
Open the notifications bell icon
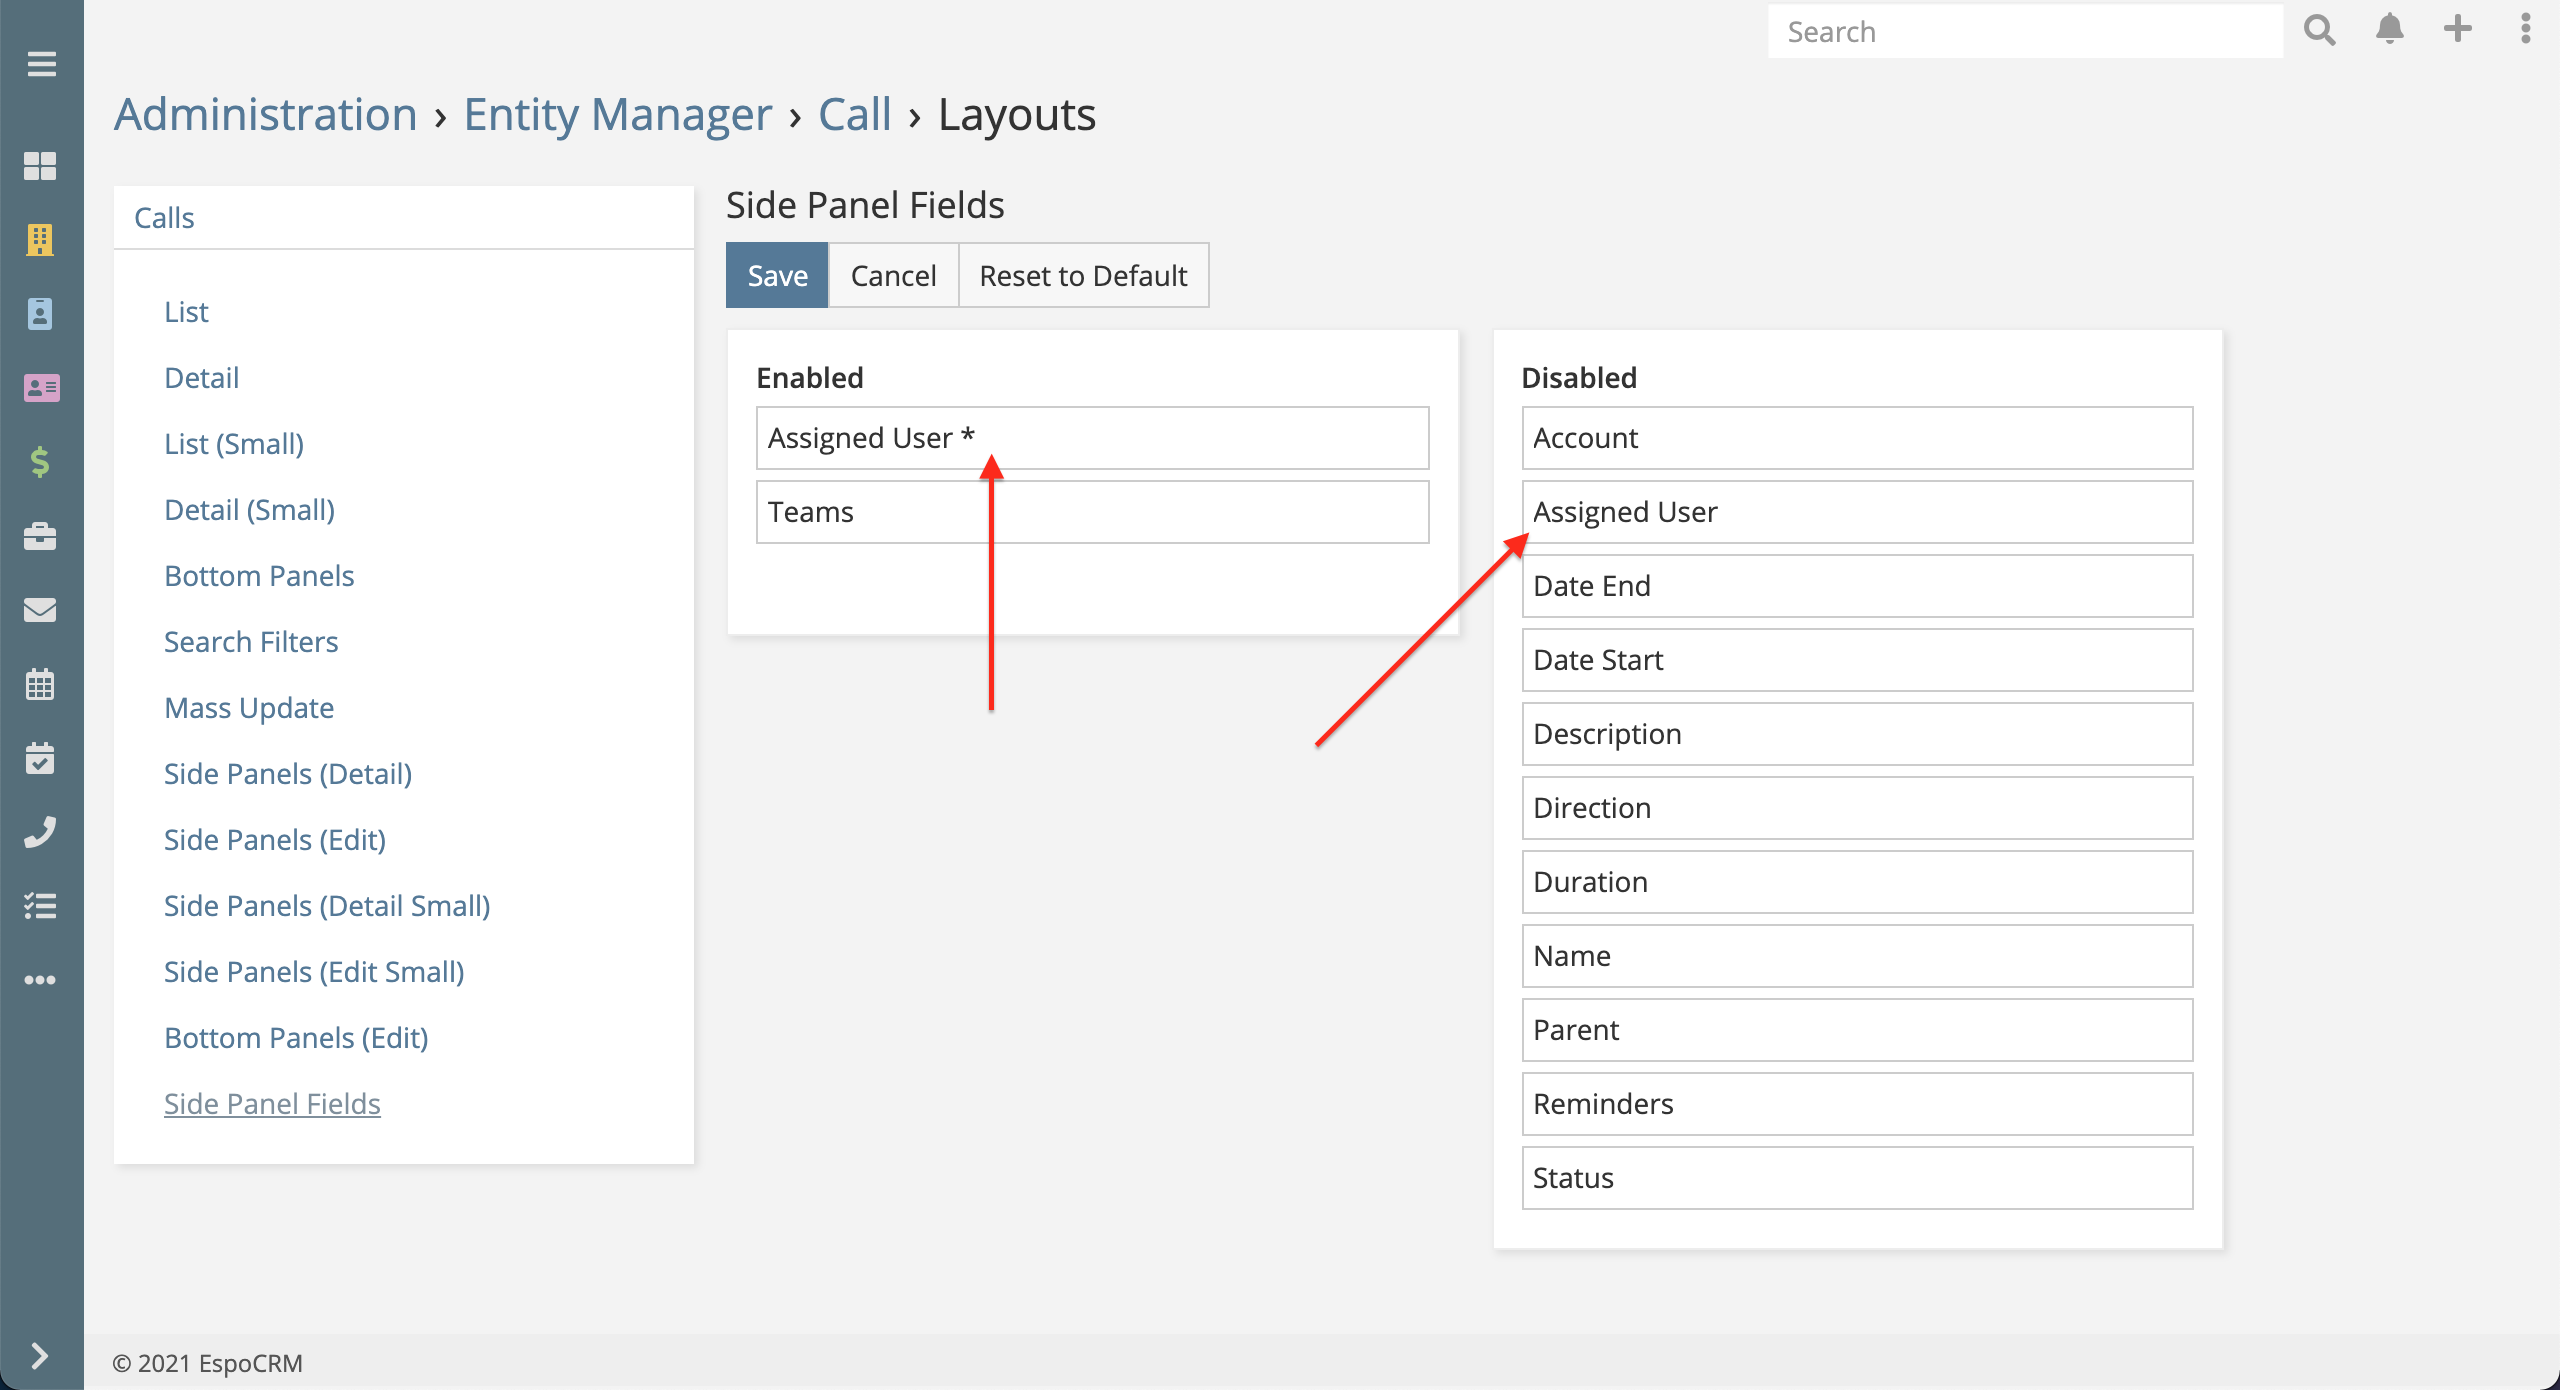[2391, 29]
